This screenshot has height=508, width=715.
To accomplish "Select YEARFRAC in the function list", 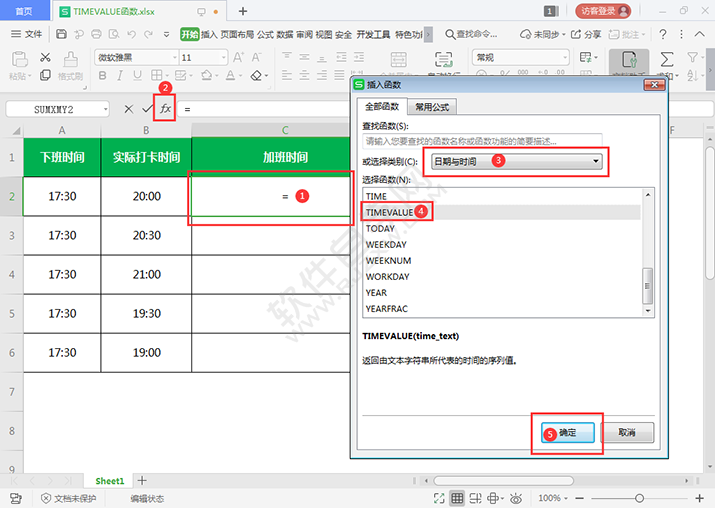I will pos(502,309).
